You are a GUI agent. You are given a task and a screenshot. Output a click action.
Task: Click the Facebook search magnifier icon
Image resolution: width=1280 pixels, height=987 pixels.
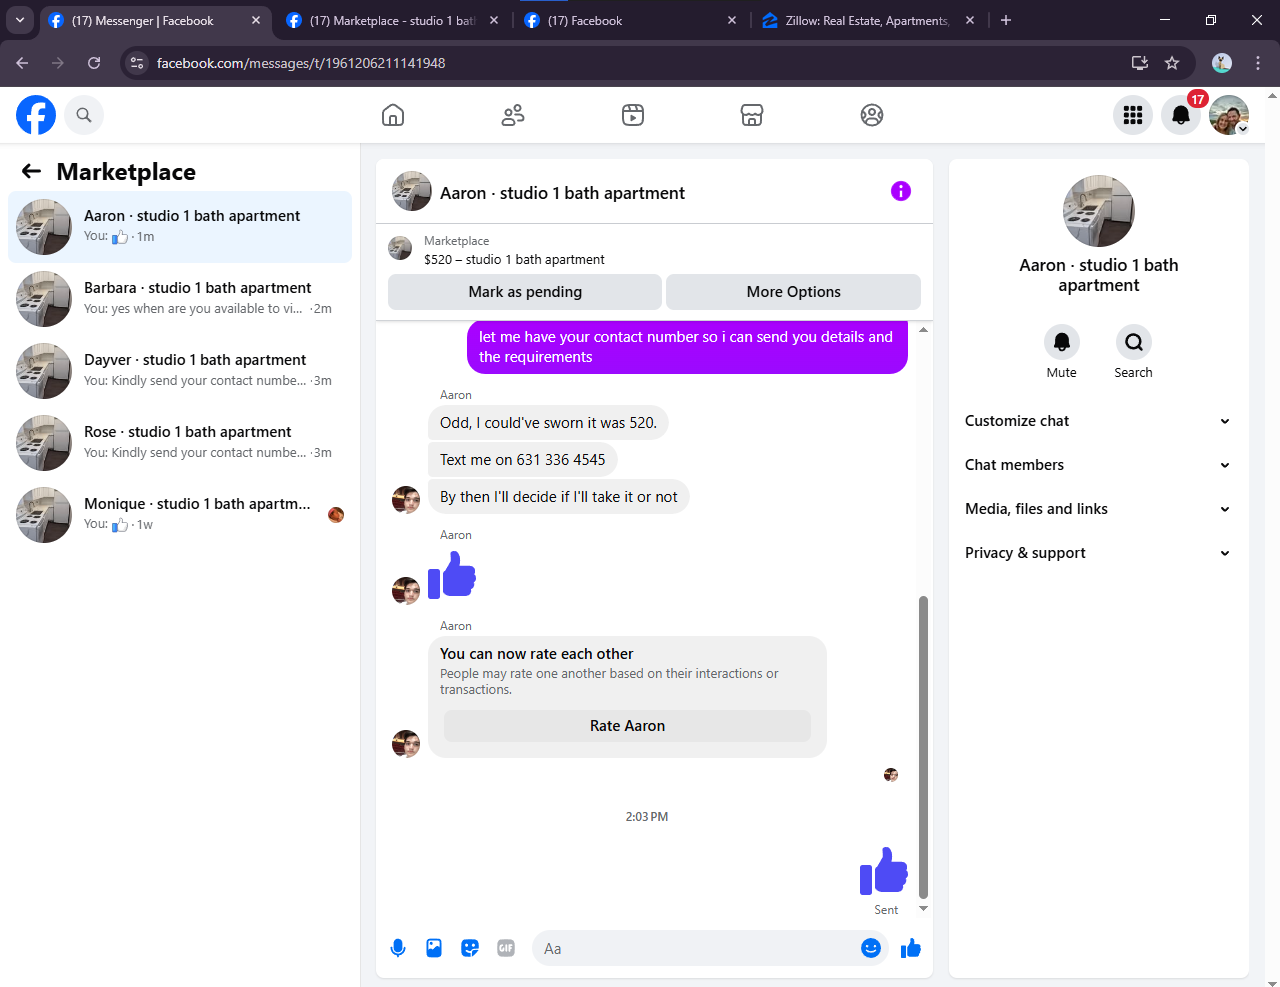(84, 115)
